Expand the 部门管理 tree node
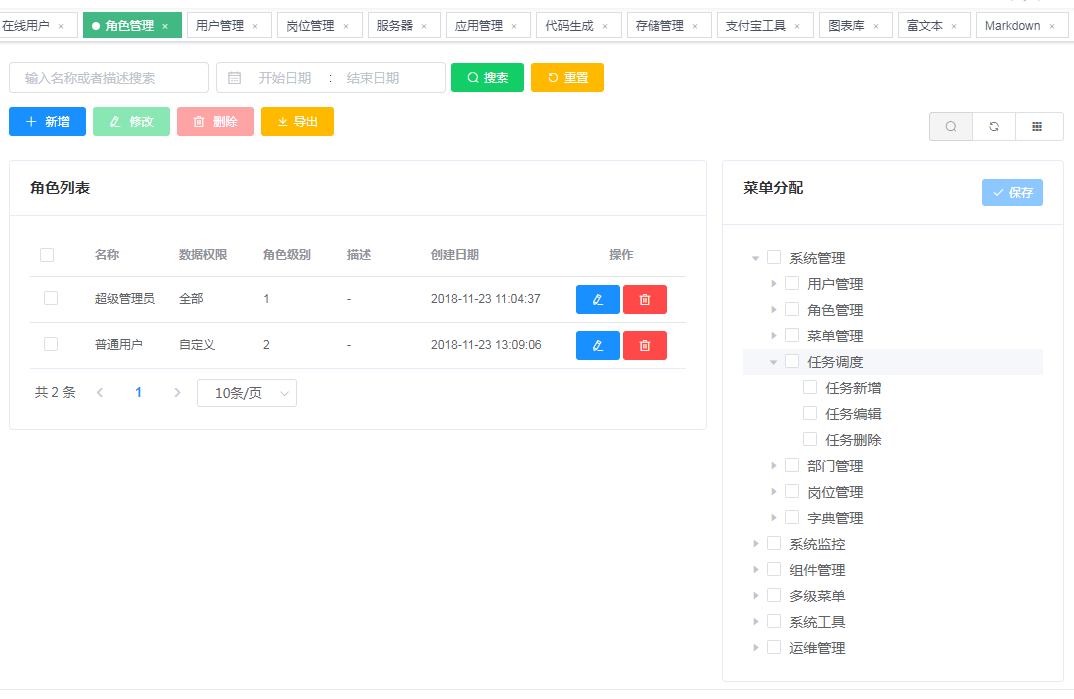Viewport: 1074px width, 699px height. click(773, 466)
